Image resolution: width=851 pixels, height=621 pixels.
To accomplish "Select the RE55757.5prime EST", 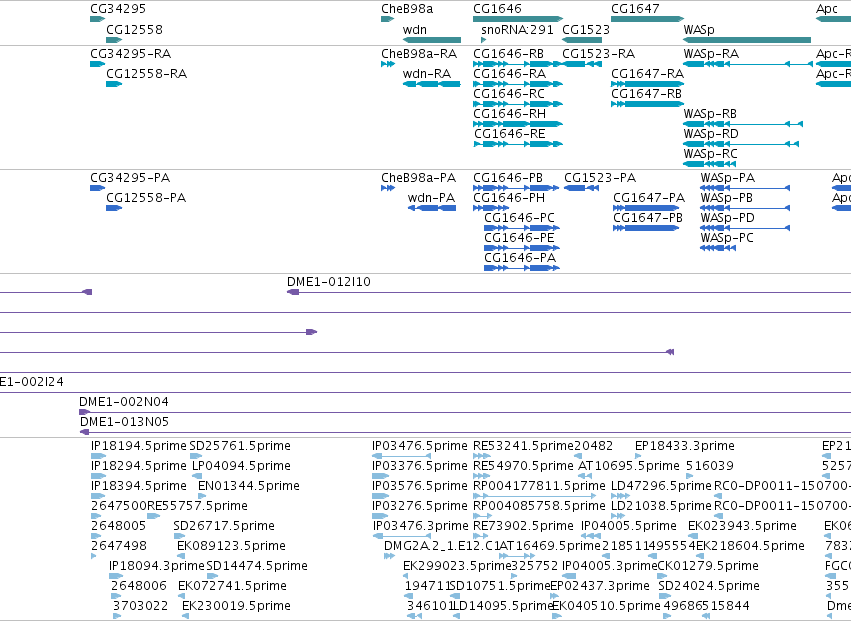I will coord(154,516).
